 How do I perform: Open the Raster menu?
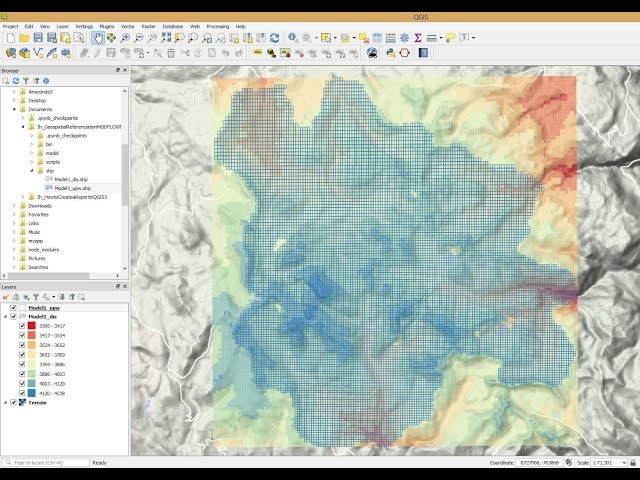tap(149, 27)
